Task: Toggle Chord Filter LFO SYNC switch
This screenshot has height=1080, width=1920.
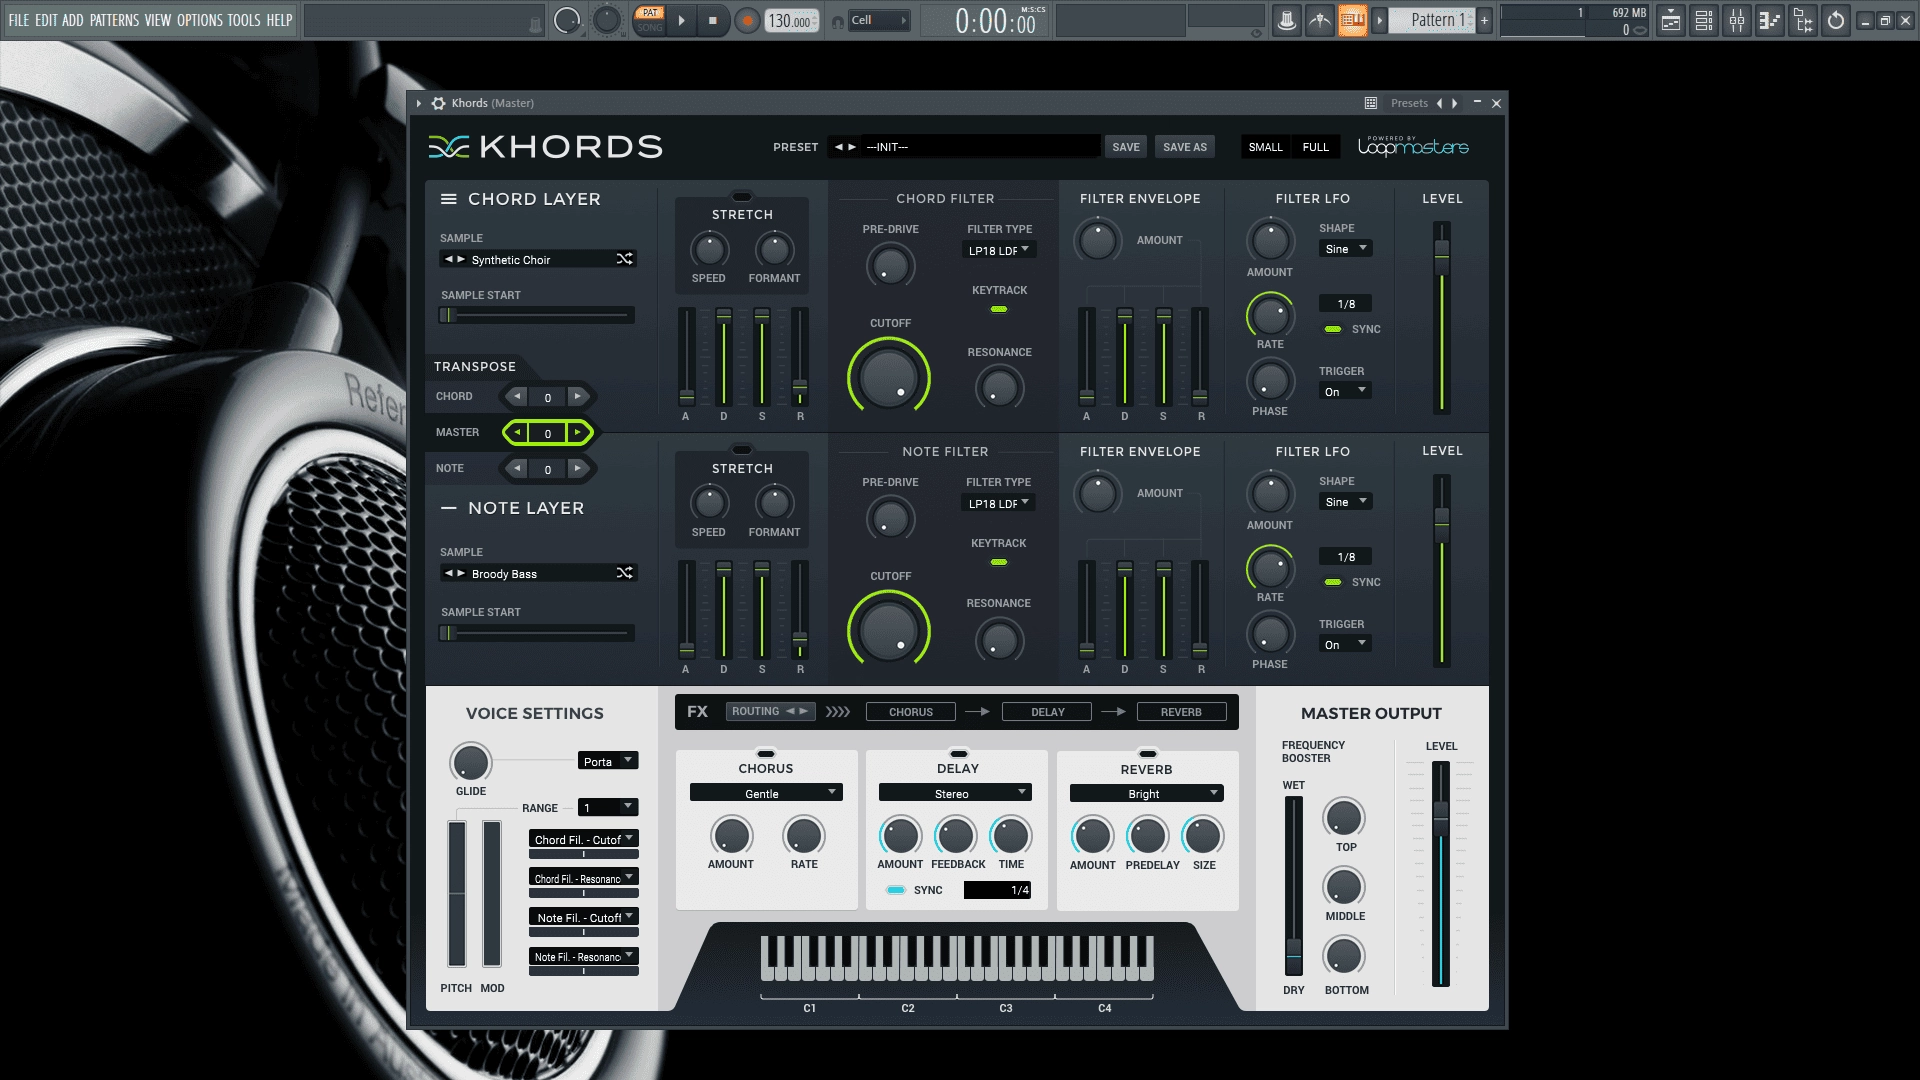Action: coord(1333,329)
